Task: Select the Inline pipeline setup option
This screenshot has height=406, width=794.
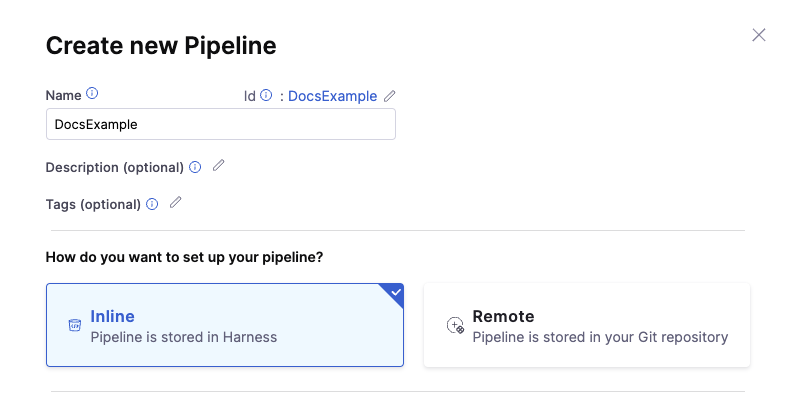Action: click(224, 325)
